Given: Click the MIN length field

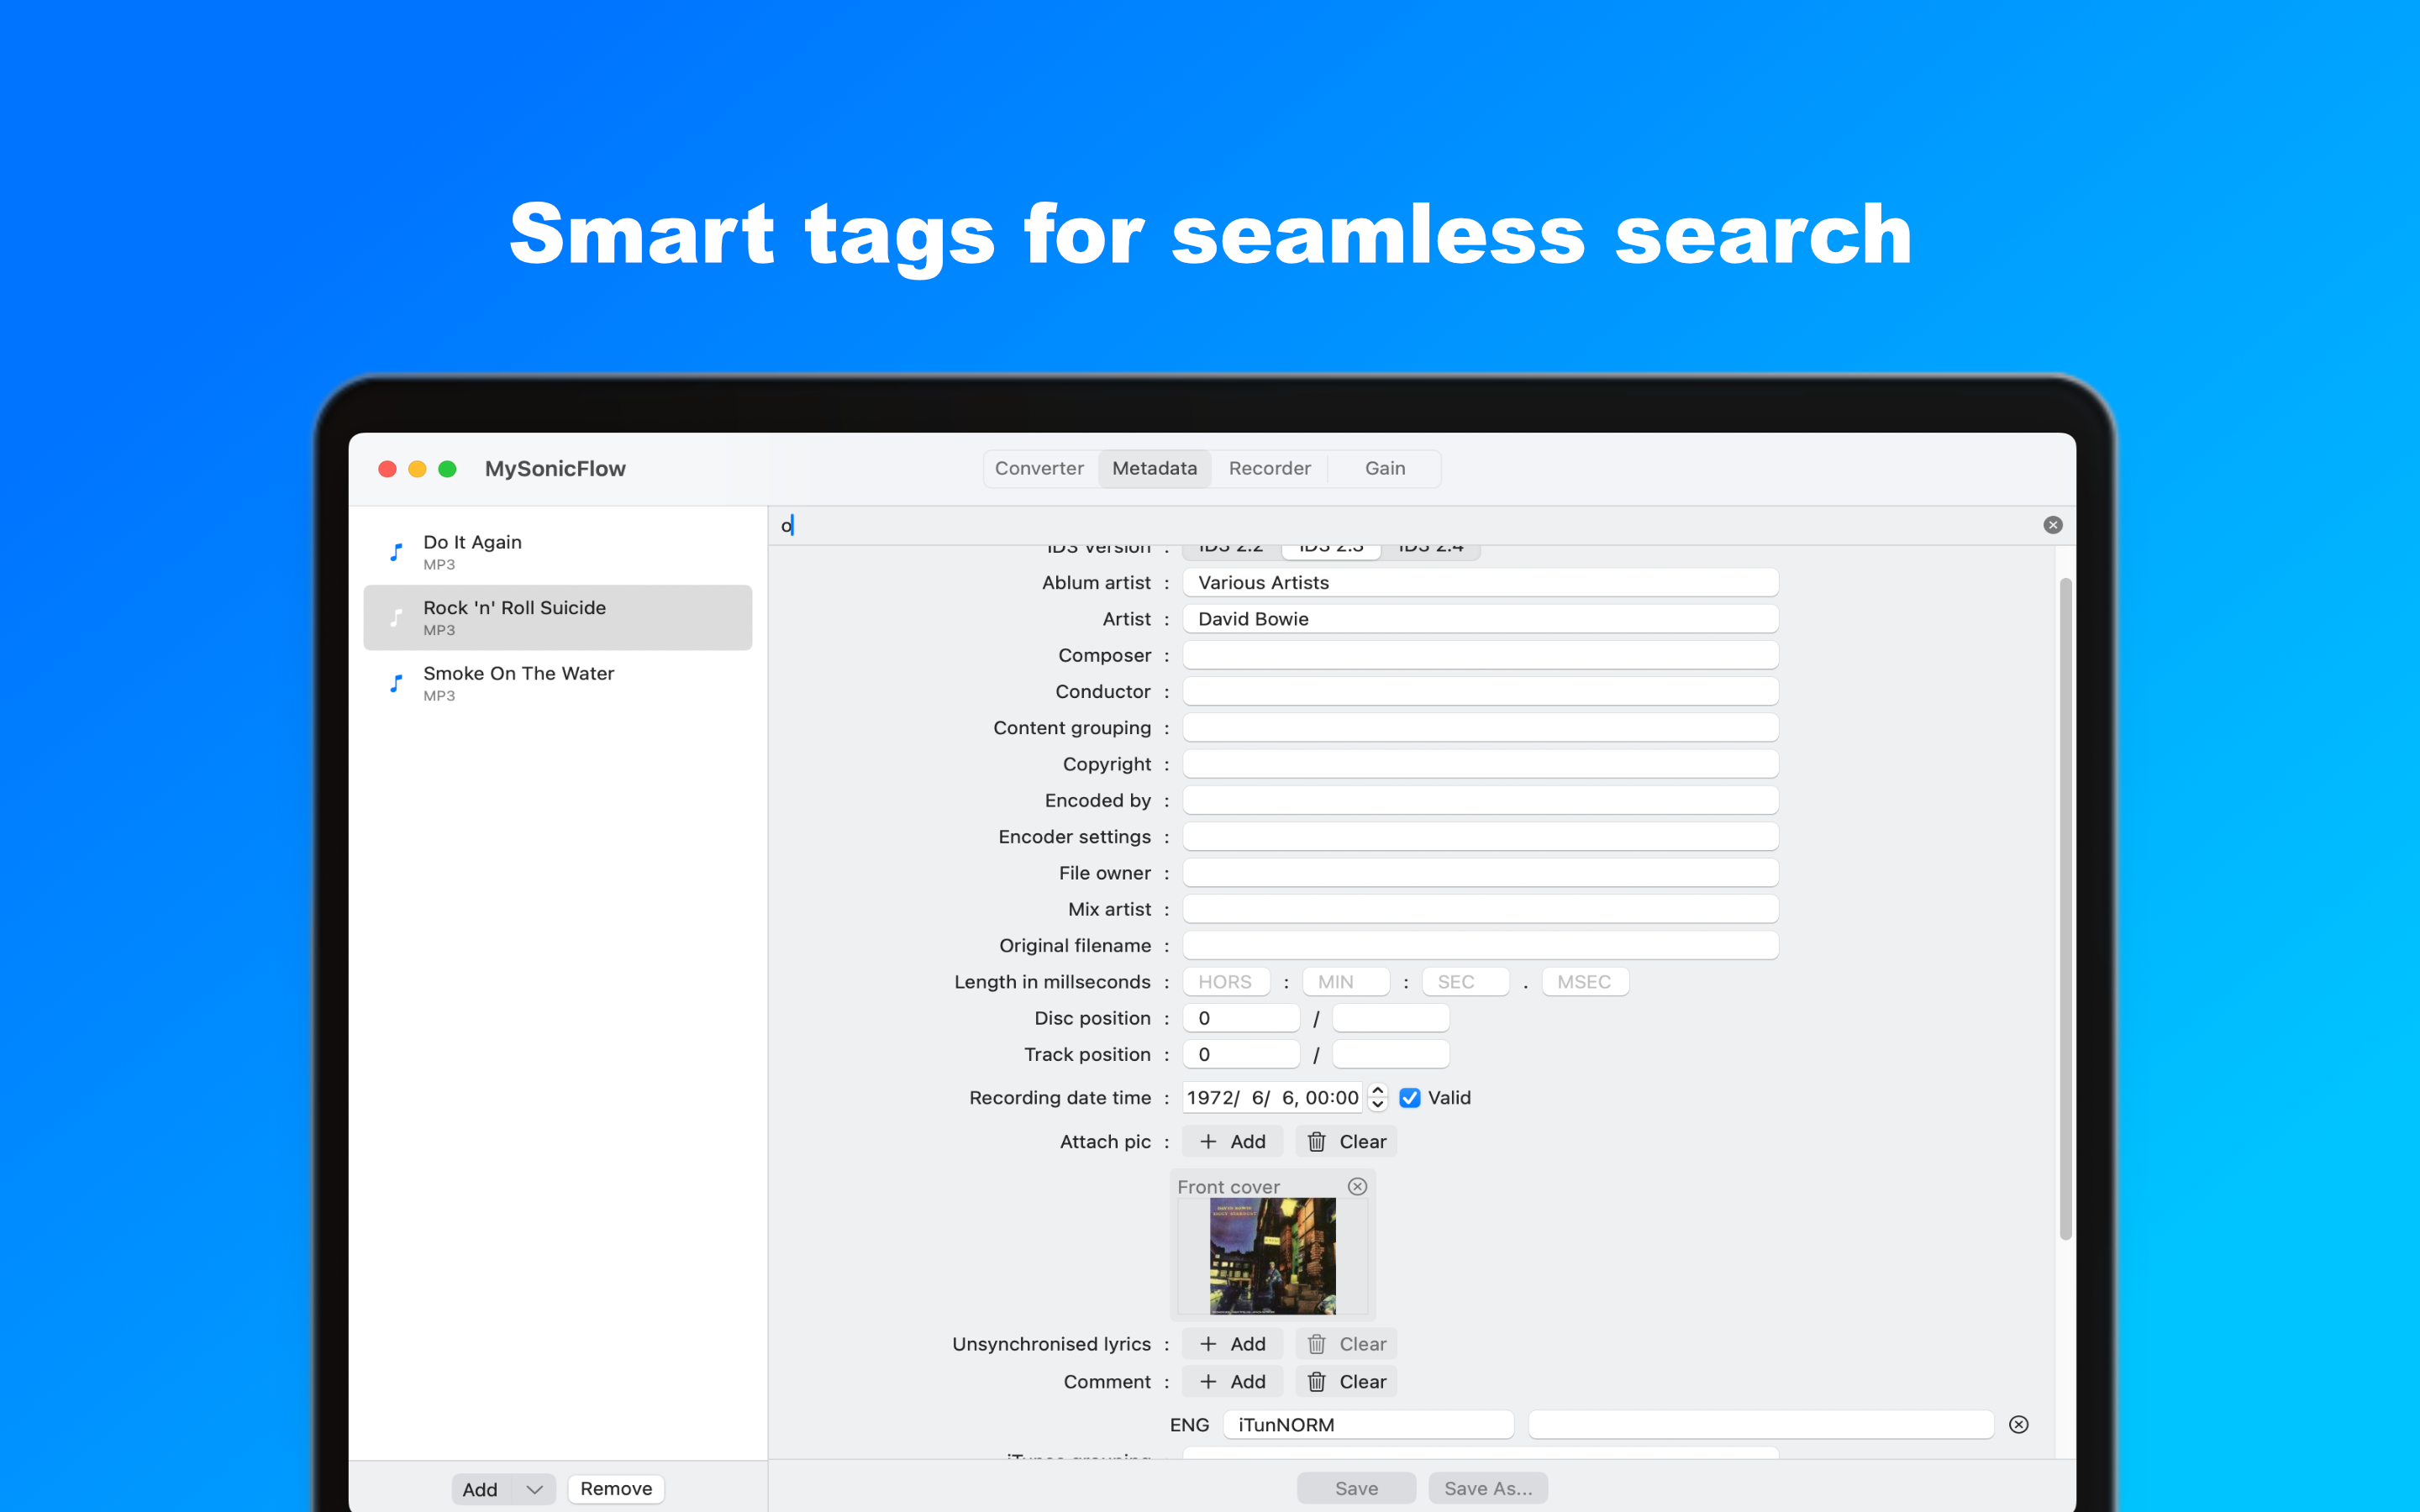Looking at the screenshot, I should click(1346, 982).
